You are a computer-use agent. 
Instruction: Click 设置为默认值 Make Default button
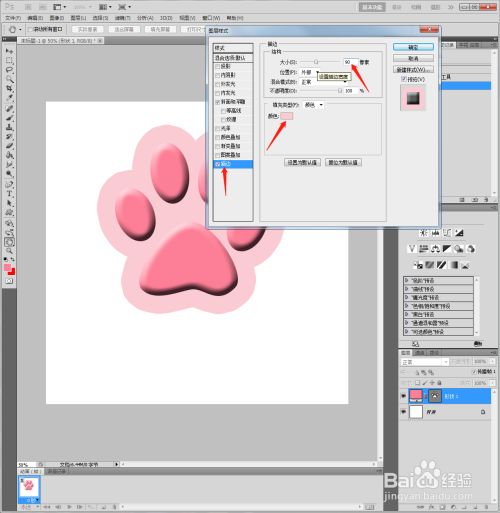pos(302,162)
